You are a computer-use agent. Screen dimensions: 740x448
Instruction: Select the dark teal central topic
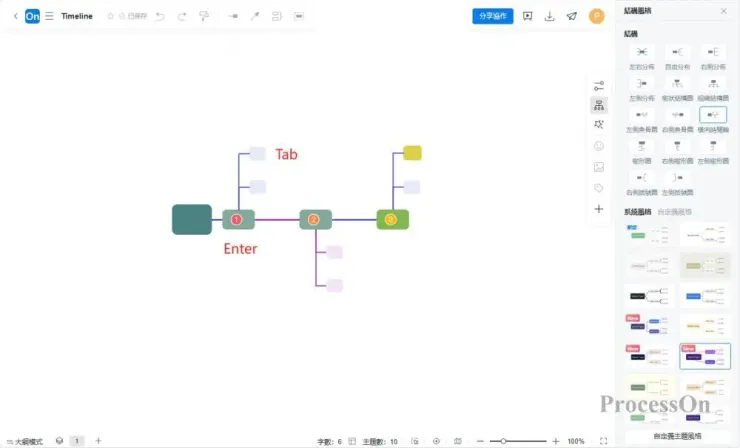[x=192, y=220]
